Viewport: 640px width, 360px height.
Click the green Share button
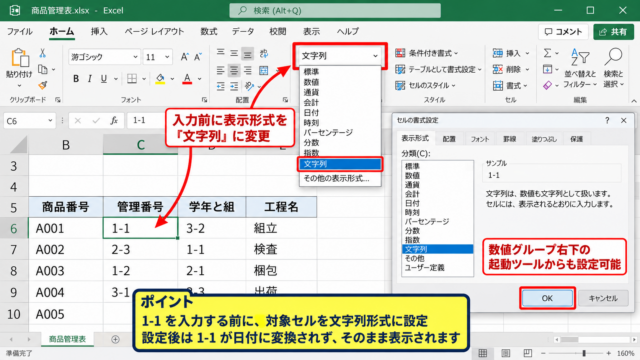pyautogui.click(x=613, y=31)
